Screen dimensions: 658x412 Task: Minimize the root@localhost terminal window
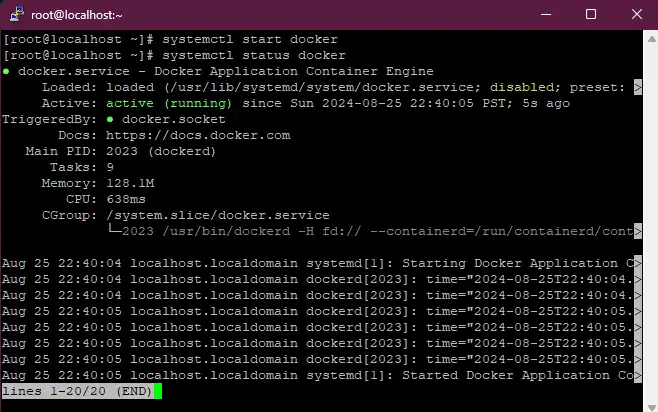coord(546,14)
